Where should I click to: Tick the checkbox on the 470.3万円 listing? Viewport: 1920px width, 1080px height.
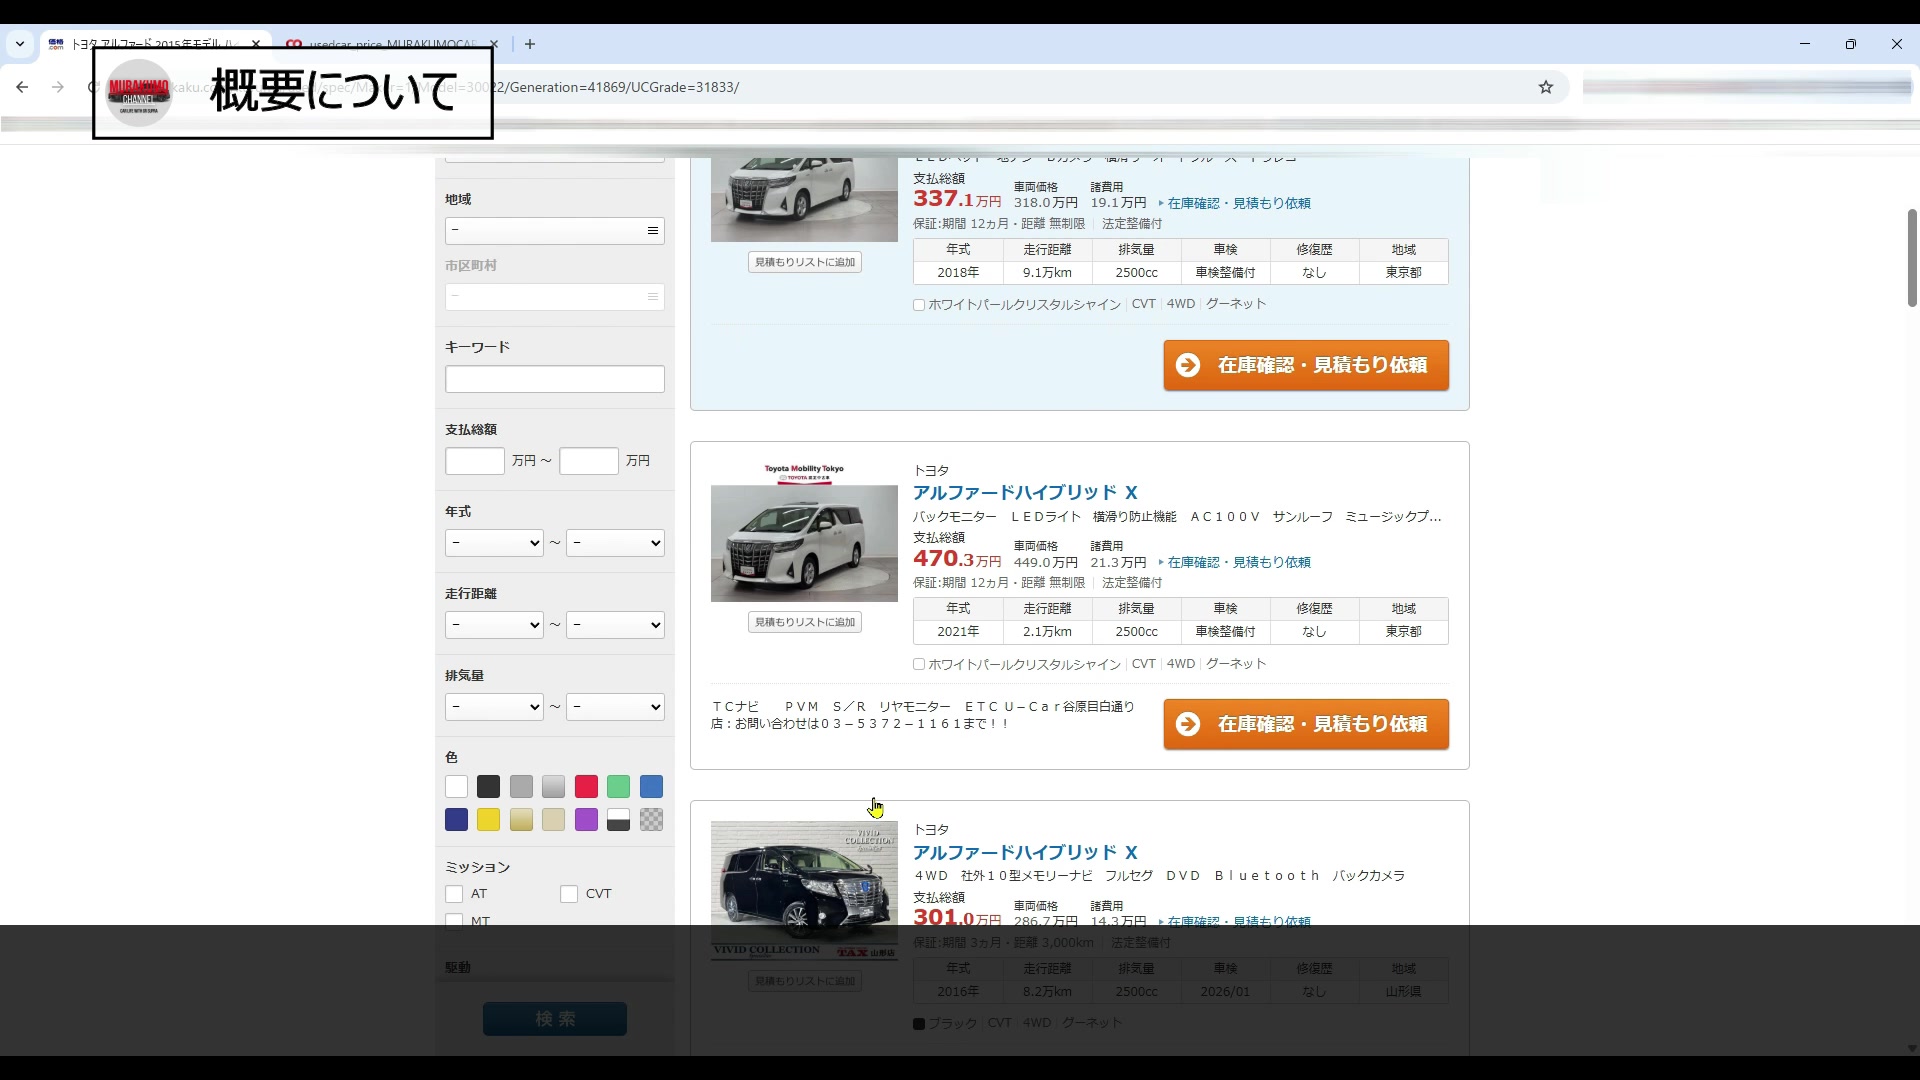tap(919, 664)
